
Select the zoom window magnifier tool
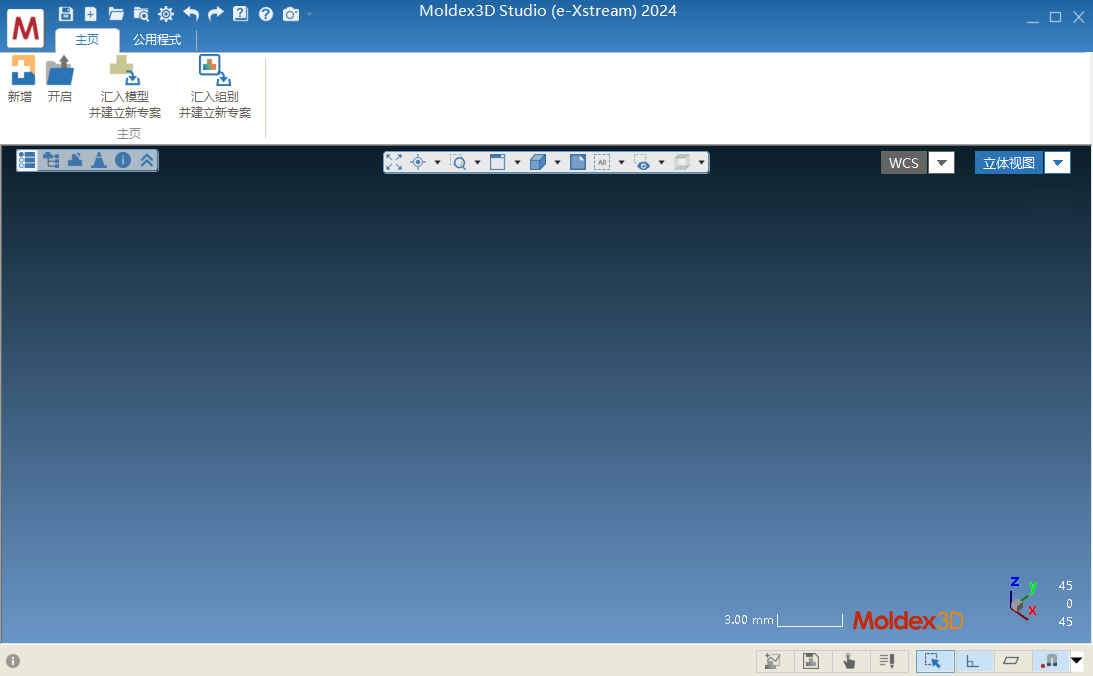point(458,162)
